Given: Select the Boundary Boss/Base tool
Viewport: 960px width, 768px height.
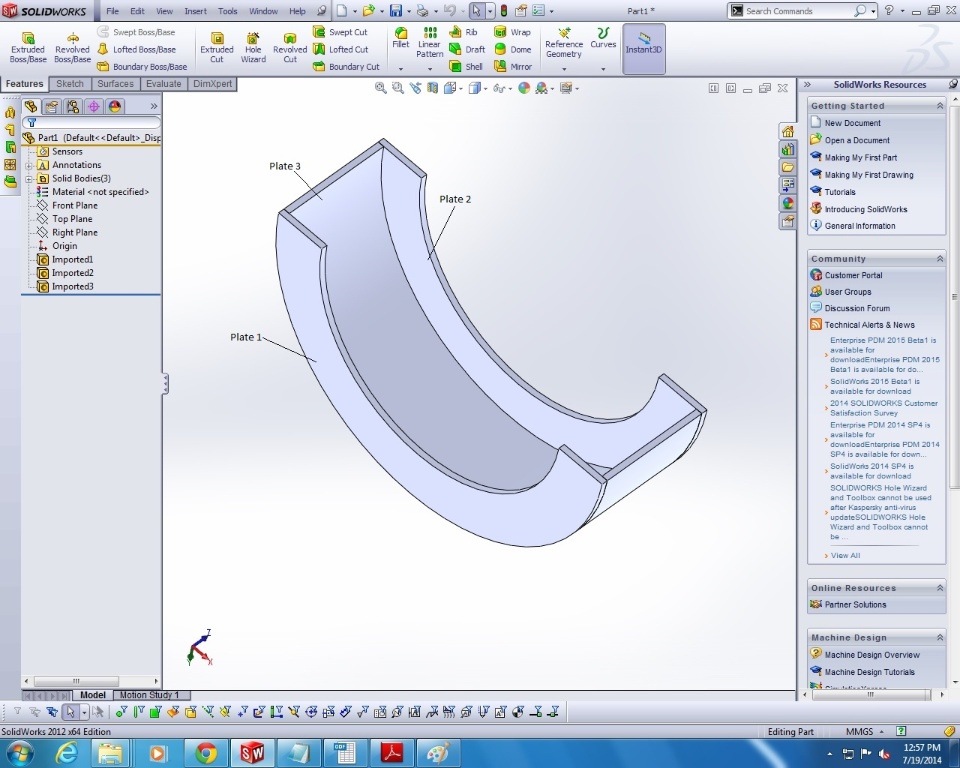Looking at the screenshot, I should 142,66.
